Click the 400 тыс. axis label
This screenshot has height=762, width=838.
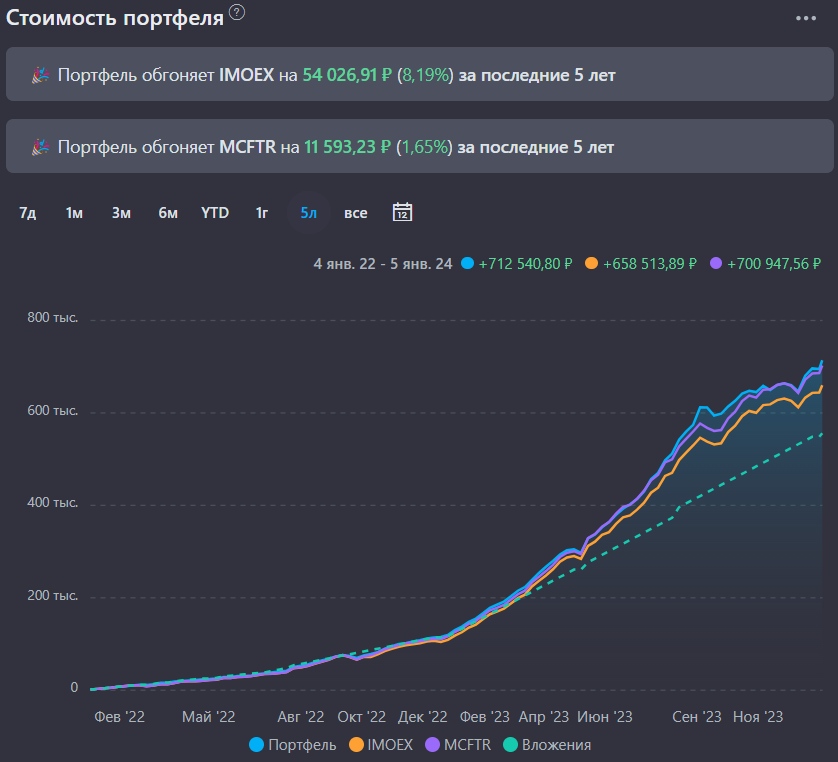point(53,503)
